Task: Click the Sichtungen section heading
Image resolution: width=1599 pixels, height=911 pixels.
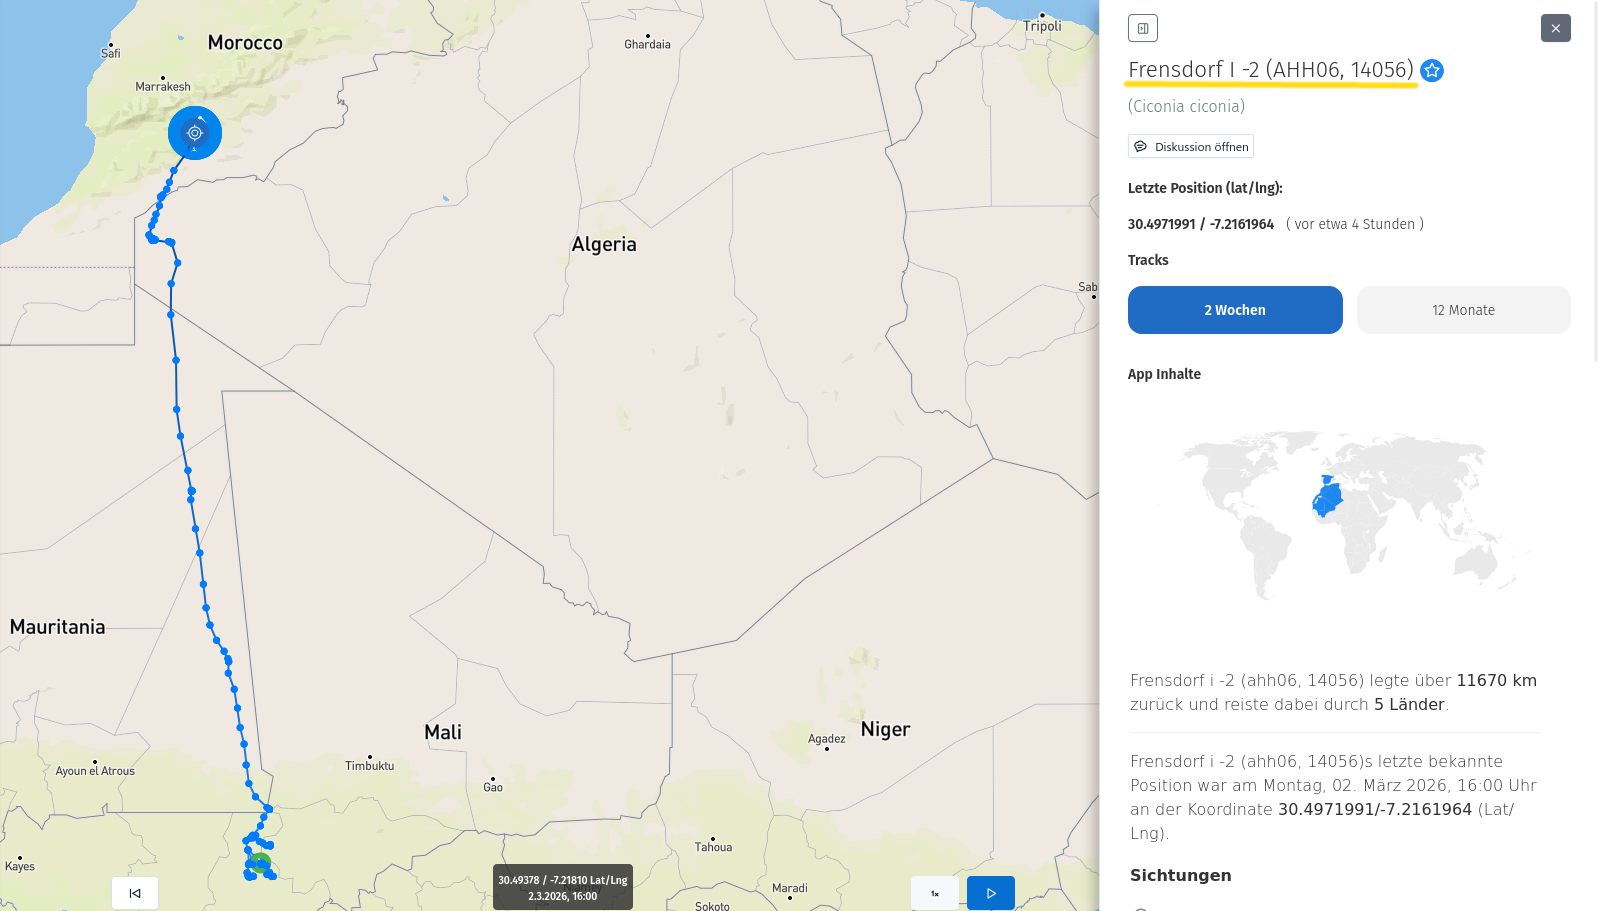Action: tap(1180, 875)
